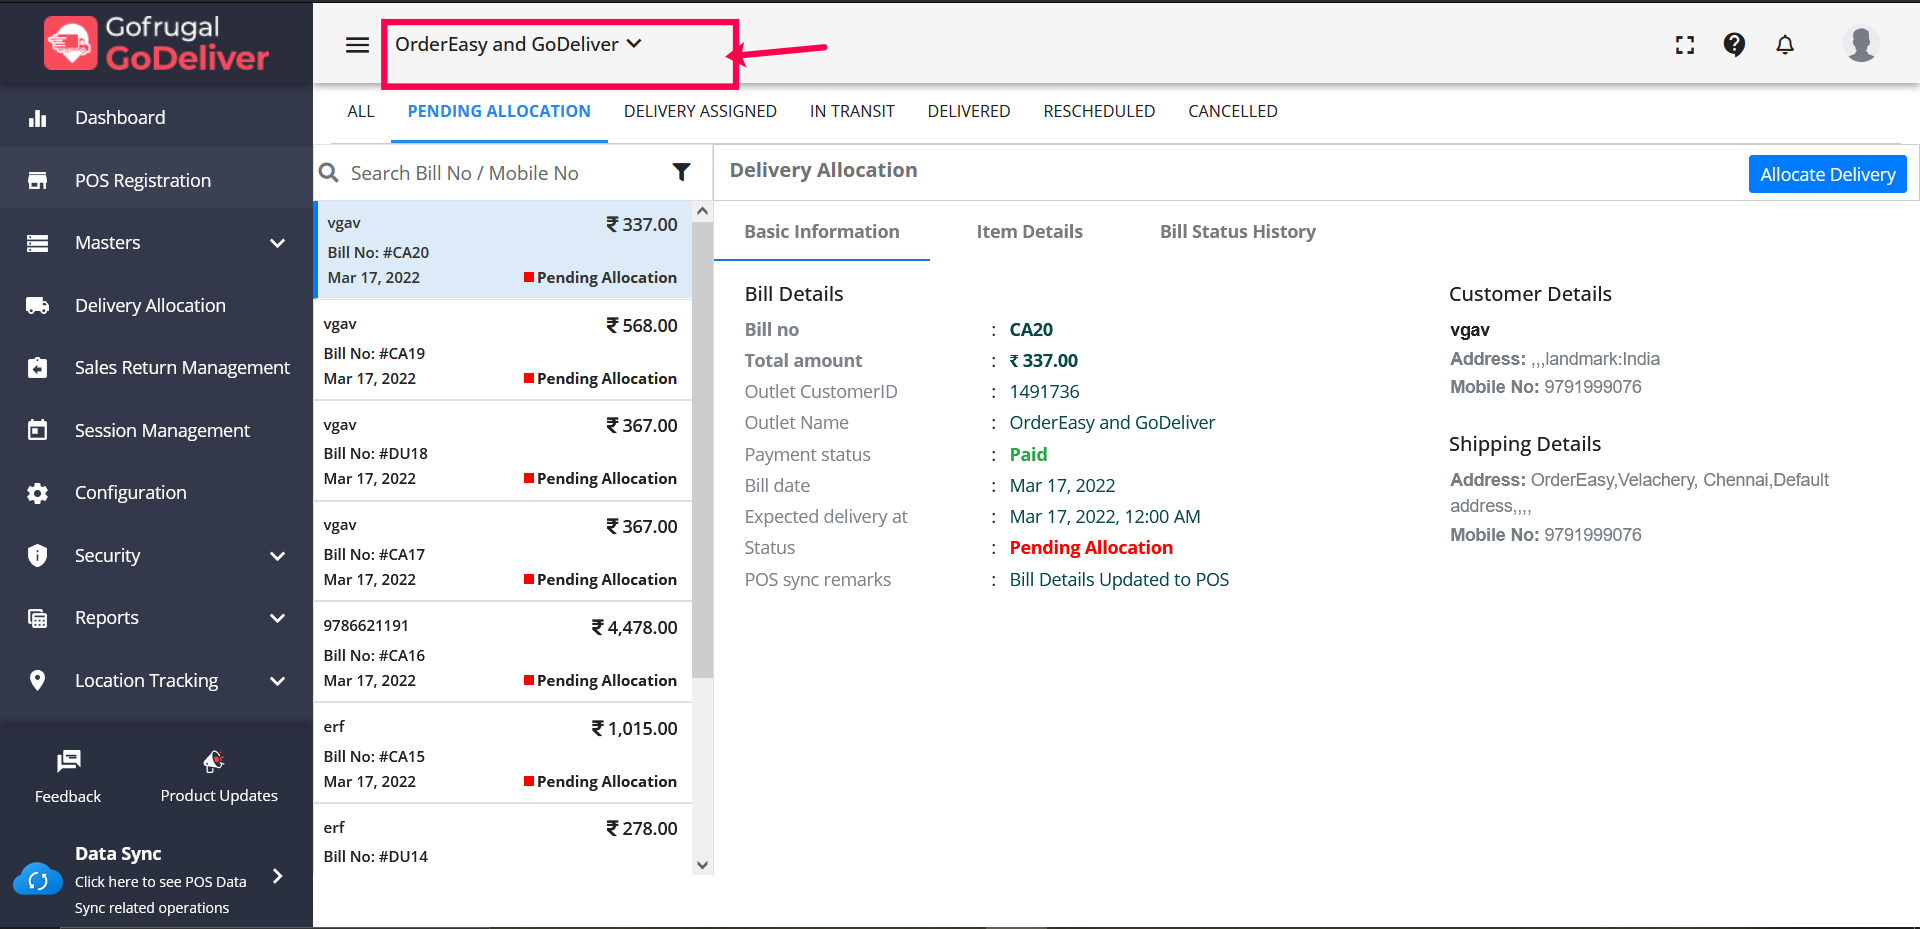This screenshot has height=929, width=1920.
Task: Click the Gofrugal GoDeliver logo
Action: pyautogui.click(x=157, y=43)
